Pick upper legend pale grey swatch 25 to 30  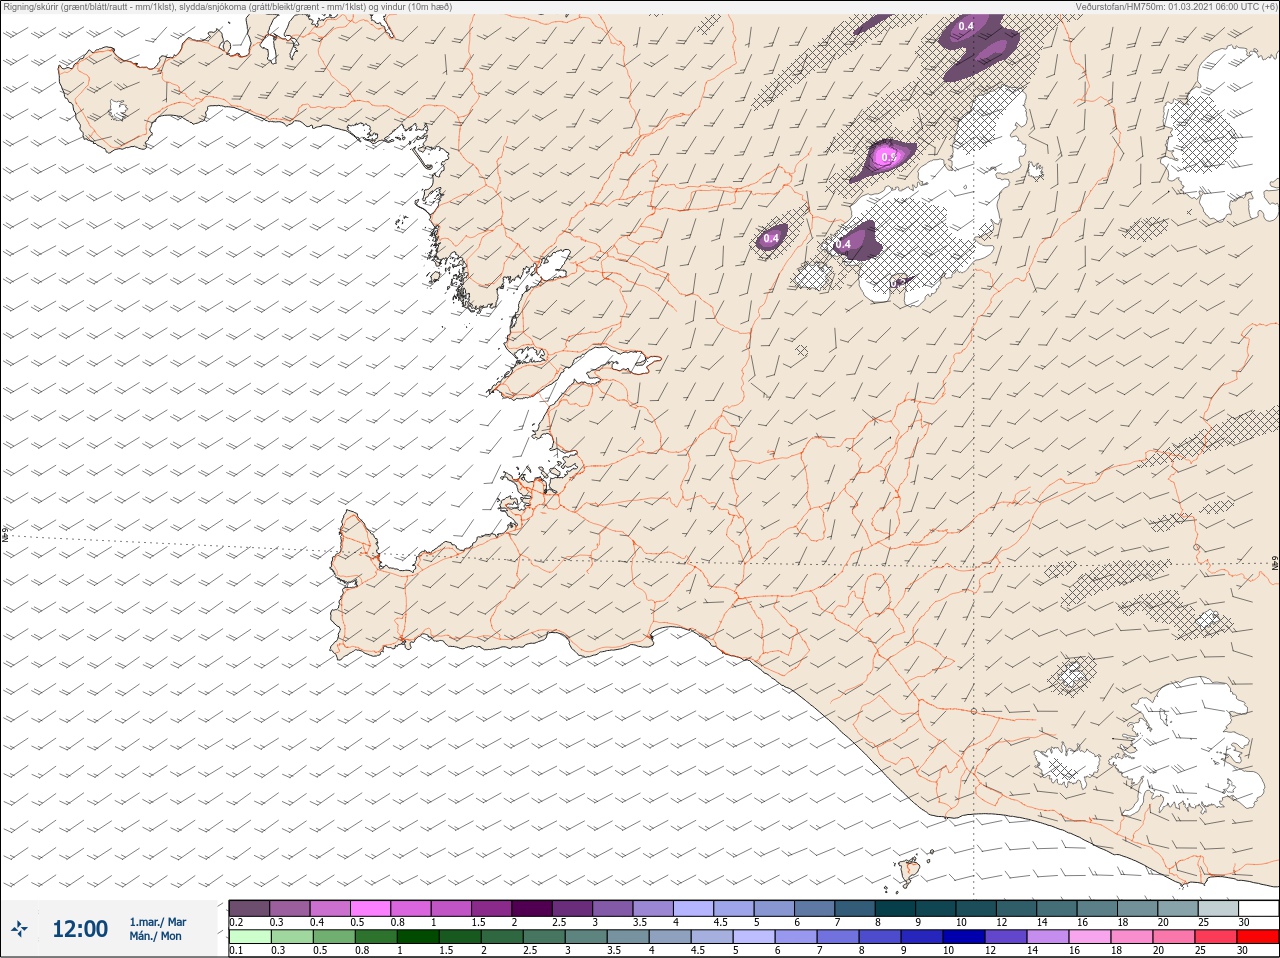point(1218,908)
